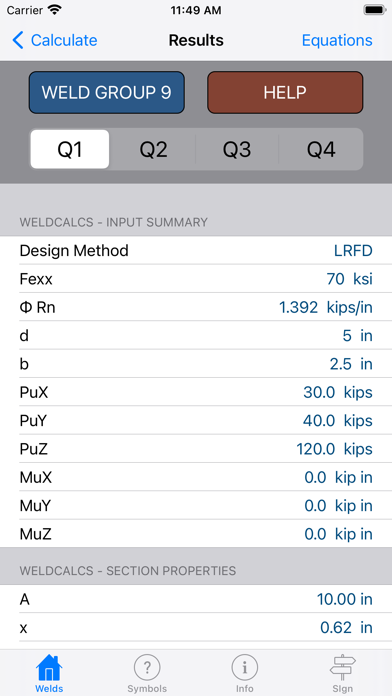Screen dimensions: 392x696
Task: Tap the 11:49 AM clock
Action: click(196, 11)
